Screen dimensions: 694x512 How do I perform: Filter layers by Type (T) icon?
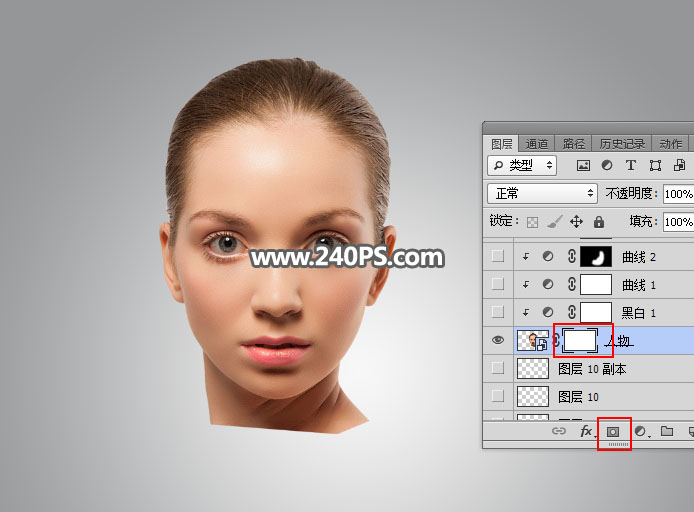[x=631, y=165]
